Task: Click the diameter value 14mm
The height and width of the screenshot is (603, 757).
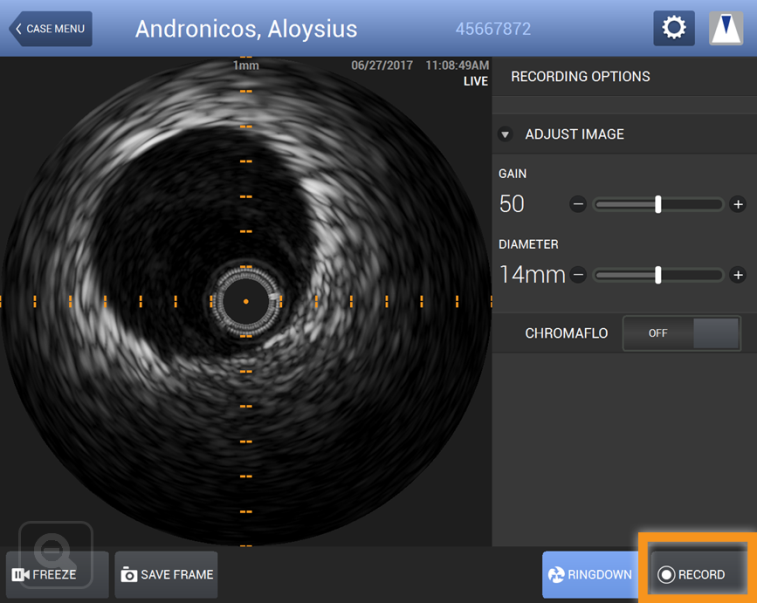Action: click(532, 275)
